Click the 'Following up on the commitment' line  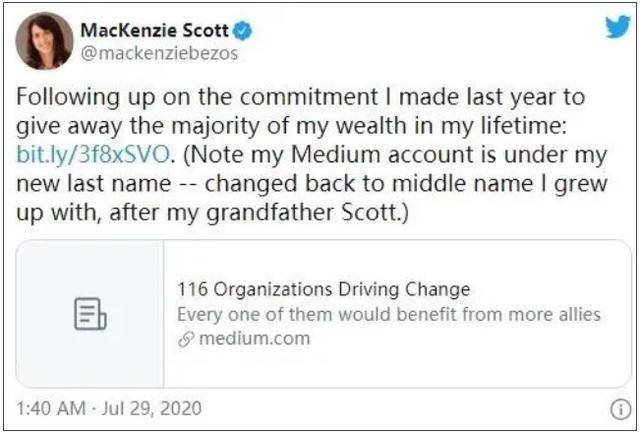click(301, 98)
